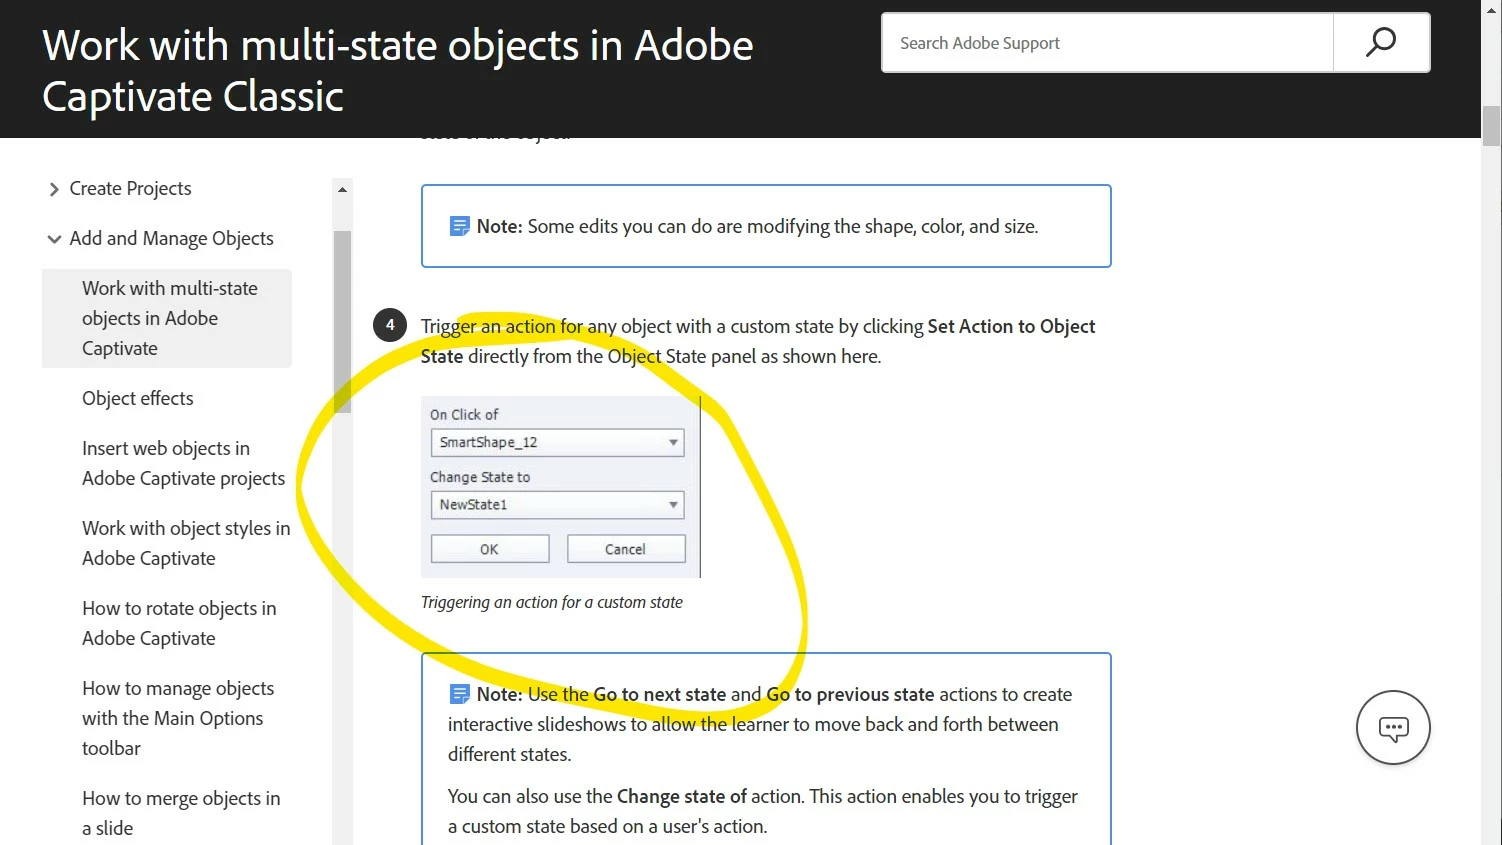The image size is (1502, 845).
Task: Click the sidebar scroll up arrow
Action: [342, 189]
